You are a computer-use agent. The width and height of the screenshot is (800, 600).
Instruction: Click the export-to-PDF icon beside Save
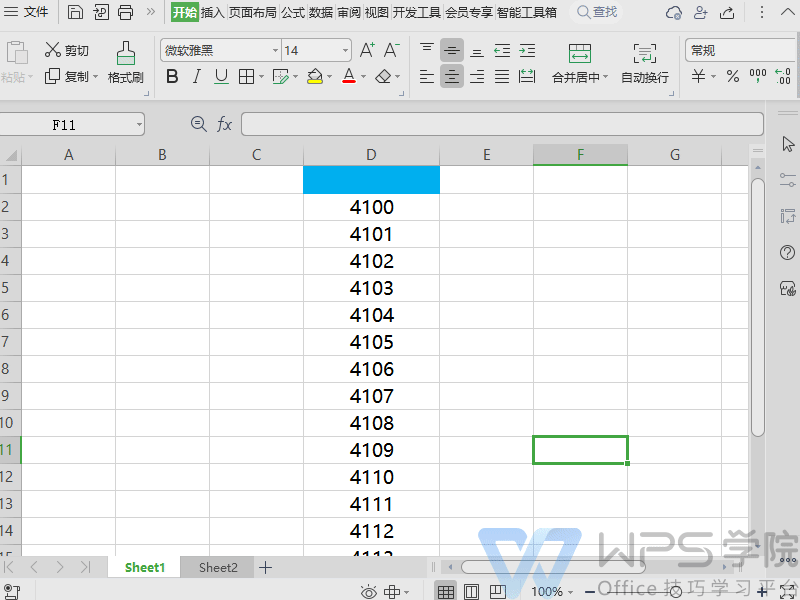101,12
